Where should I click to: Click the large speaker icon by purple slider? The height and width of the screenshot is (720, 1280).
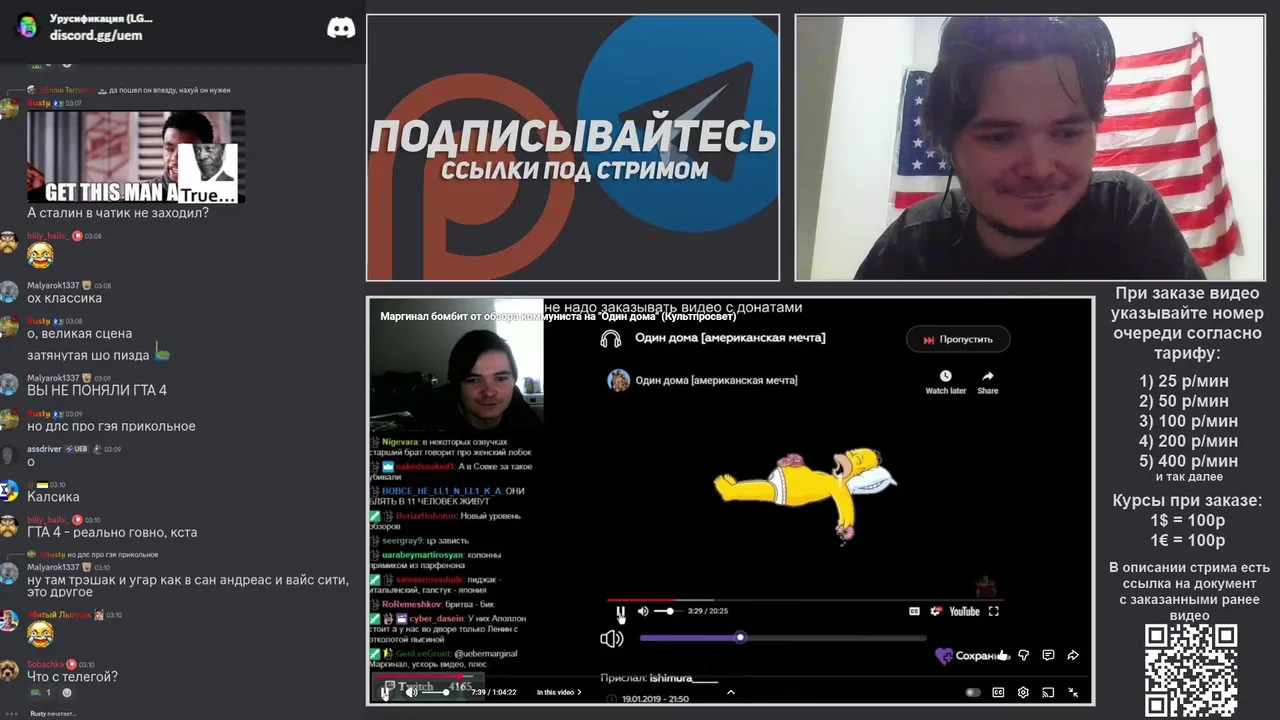click(x=611, y=638)
